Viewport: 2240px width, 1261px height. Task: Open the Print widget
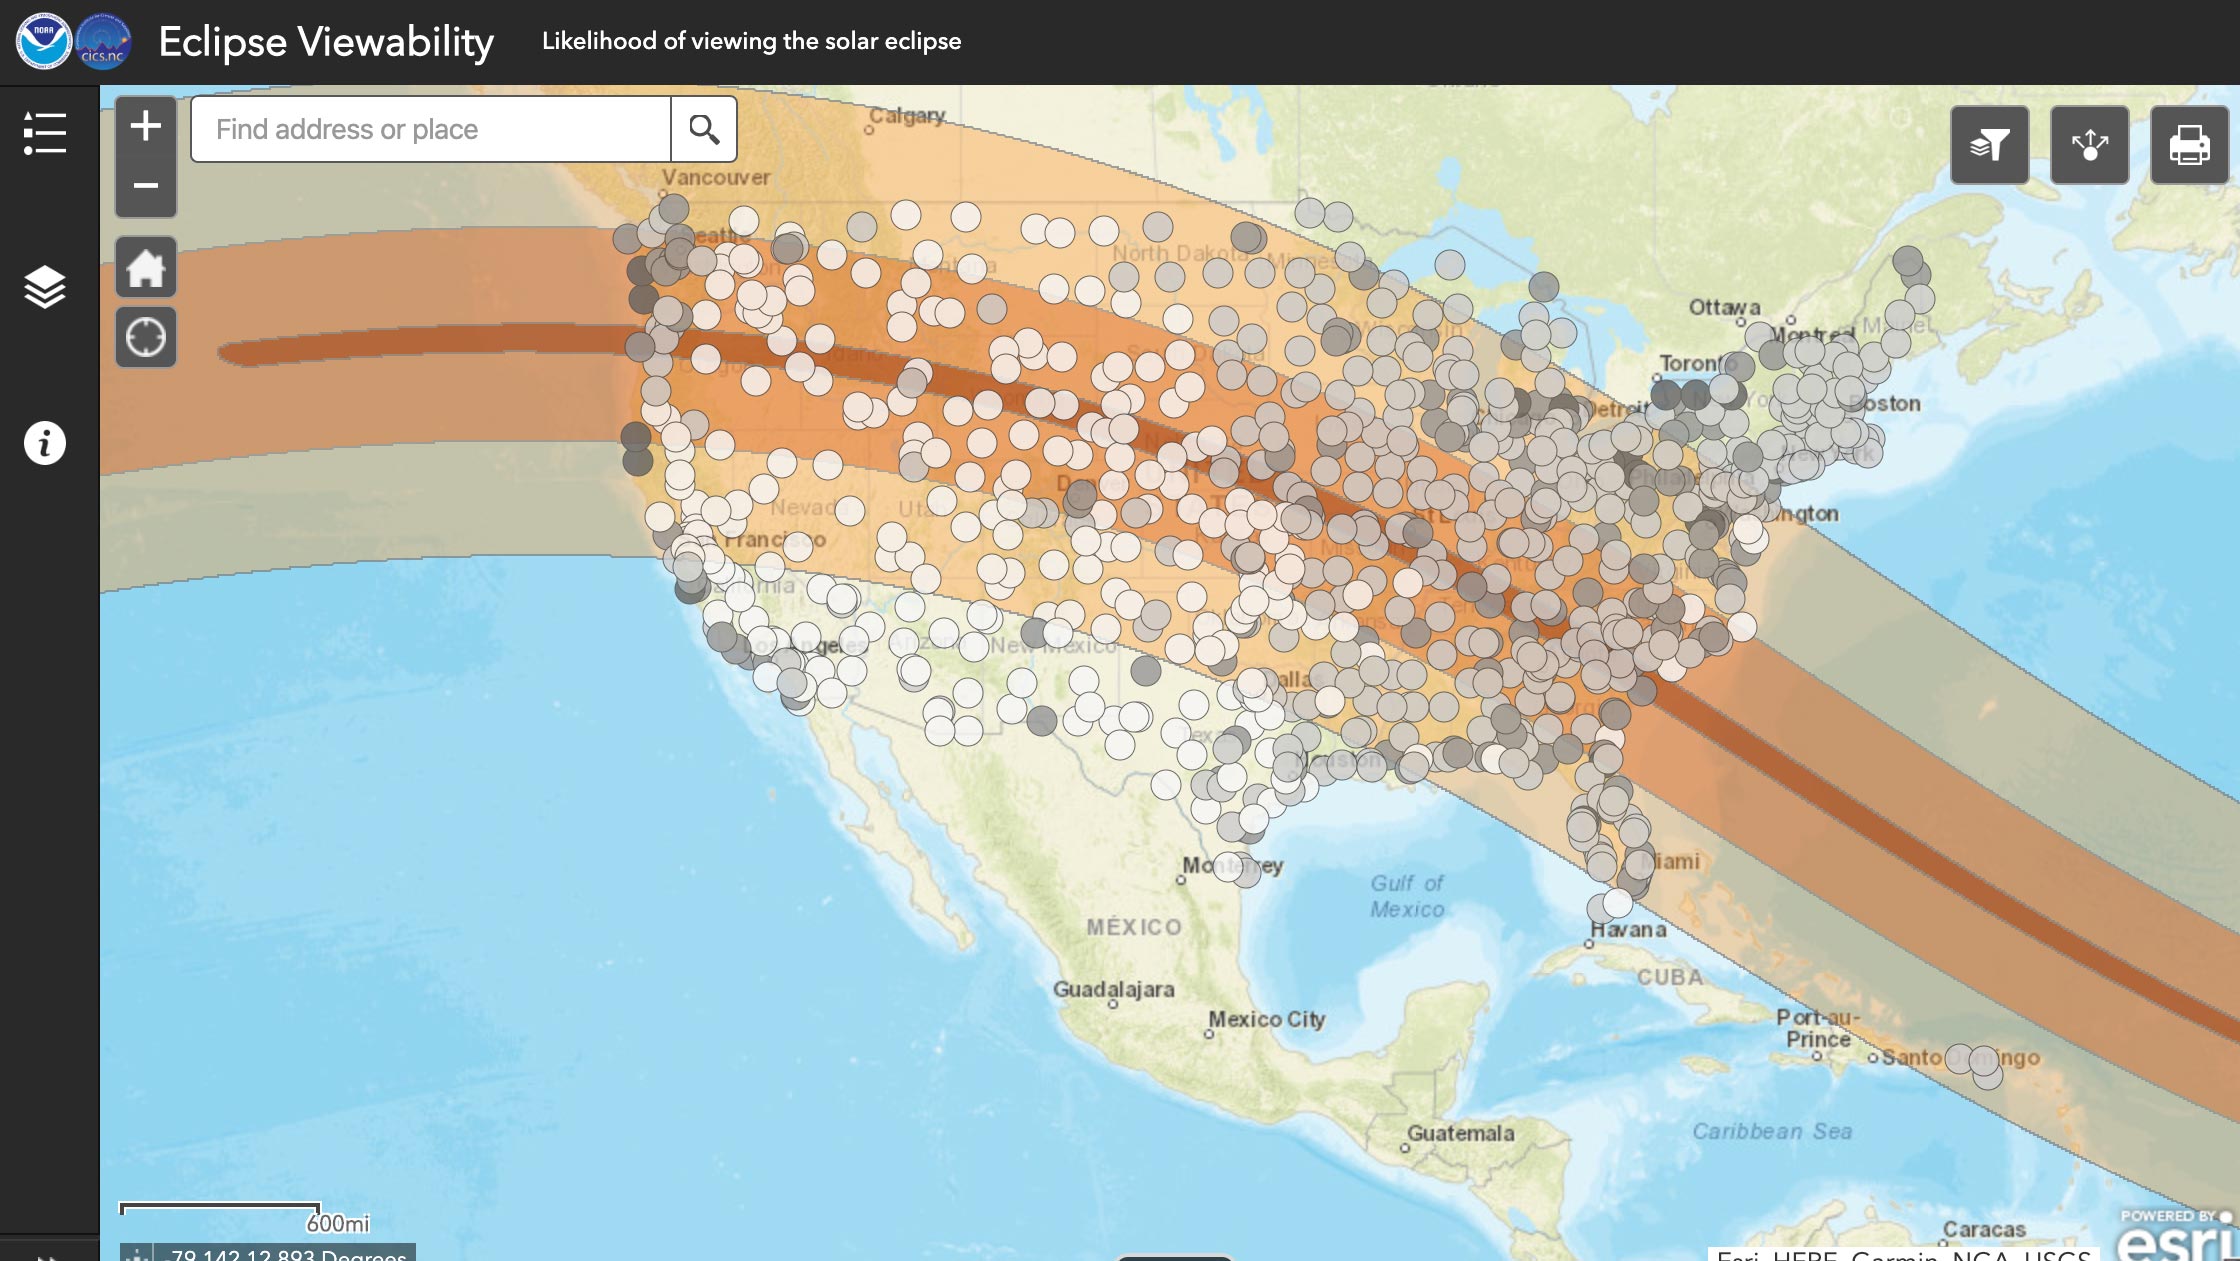pyautogui.click(x=2190, y=145)
